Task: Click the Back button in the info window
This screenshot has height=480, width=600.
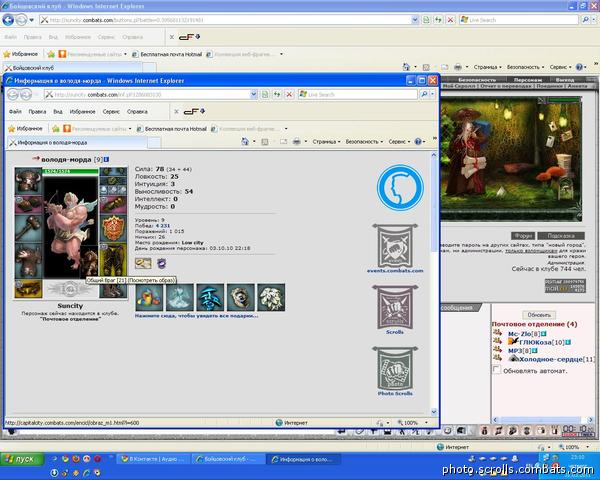Action: pos(13,94)
